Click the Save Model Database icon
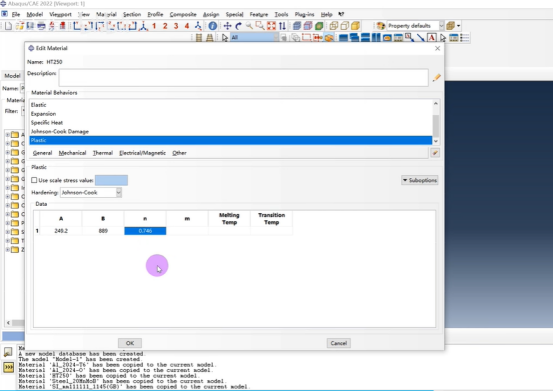The height and width of the screenshot is (392, 554). (30, 26)
